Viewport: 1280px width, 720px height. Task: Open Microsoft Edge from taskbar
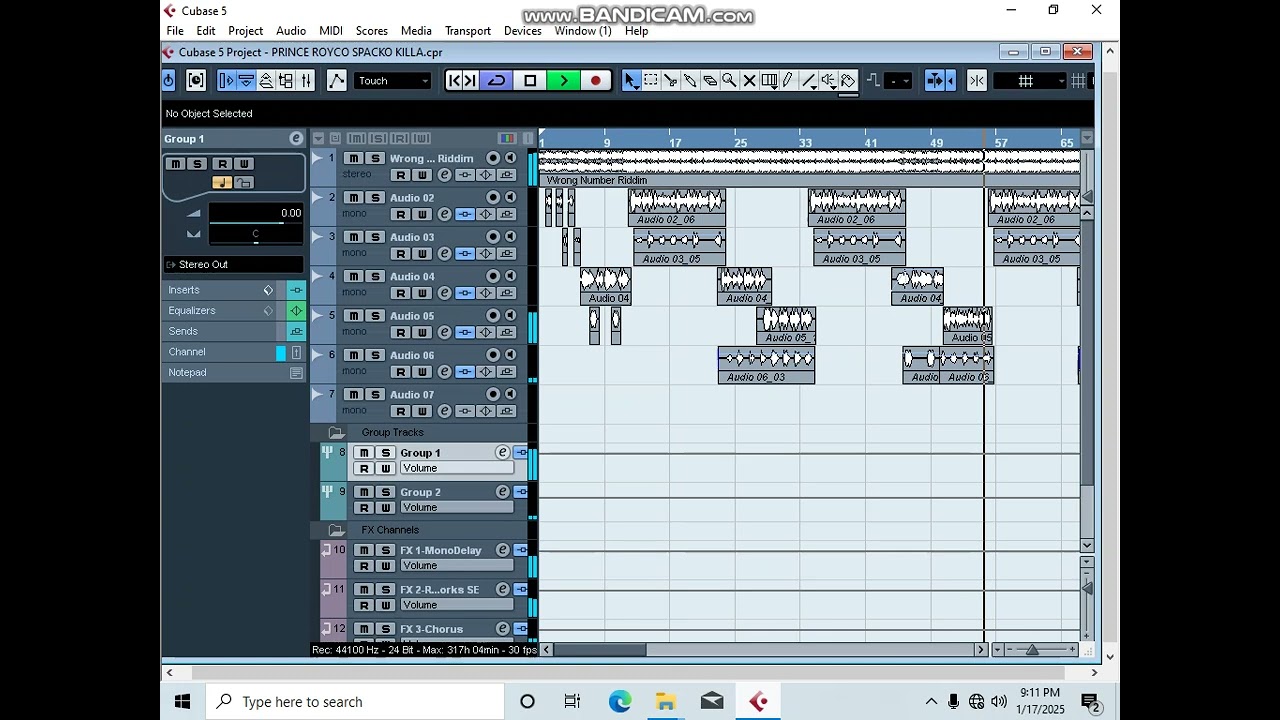point(620,702)
